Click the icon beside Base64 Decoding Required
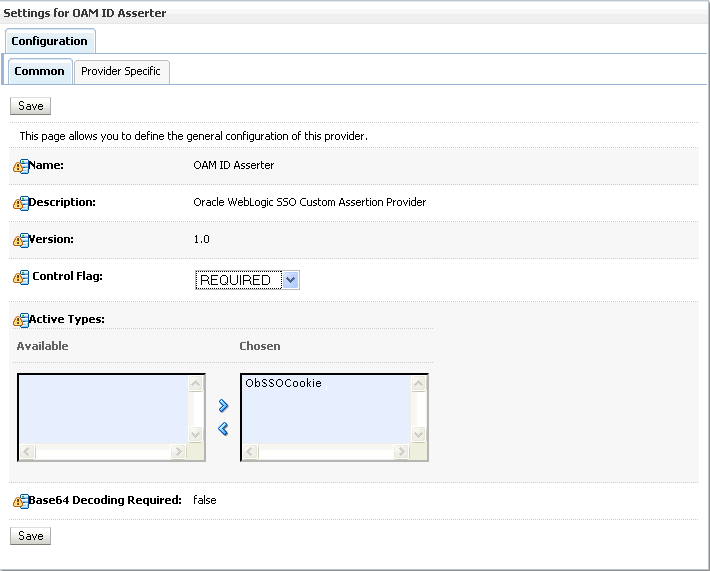710x571 pixels. pos(20,501)
